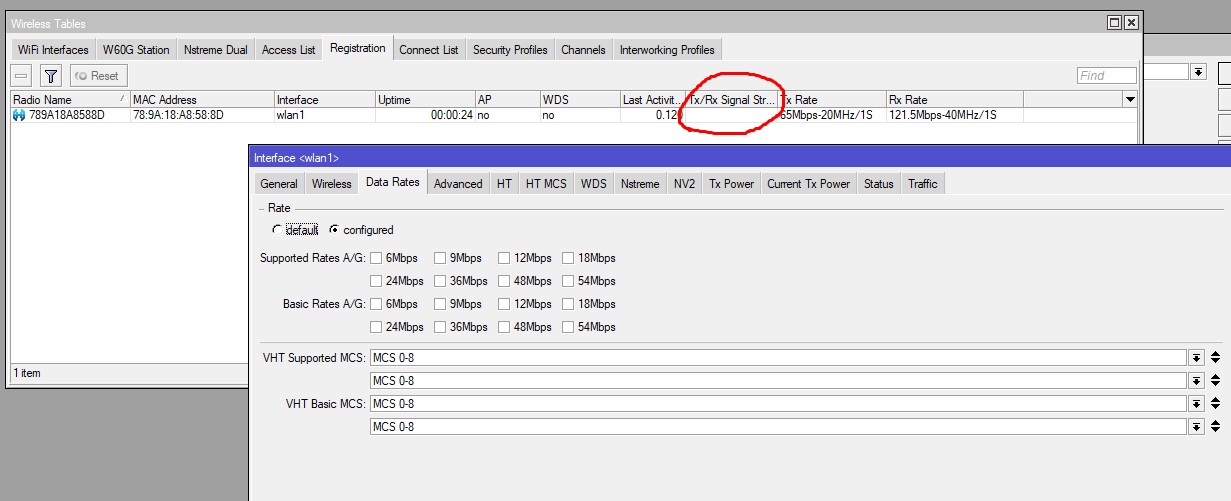
Task: Sort by Uptime column header
Action: click(425, 100)
